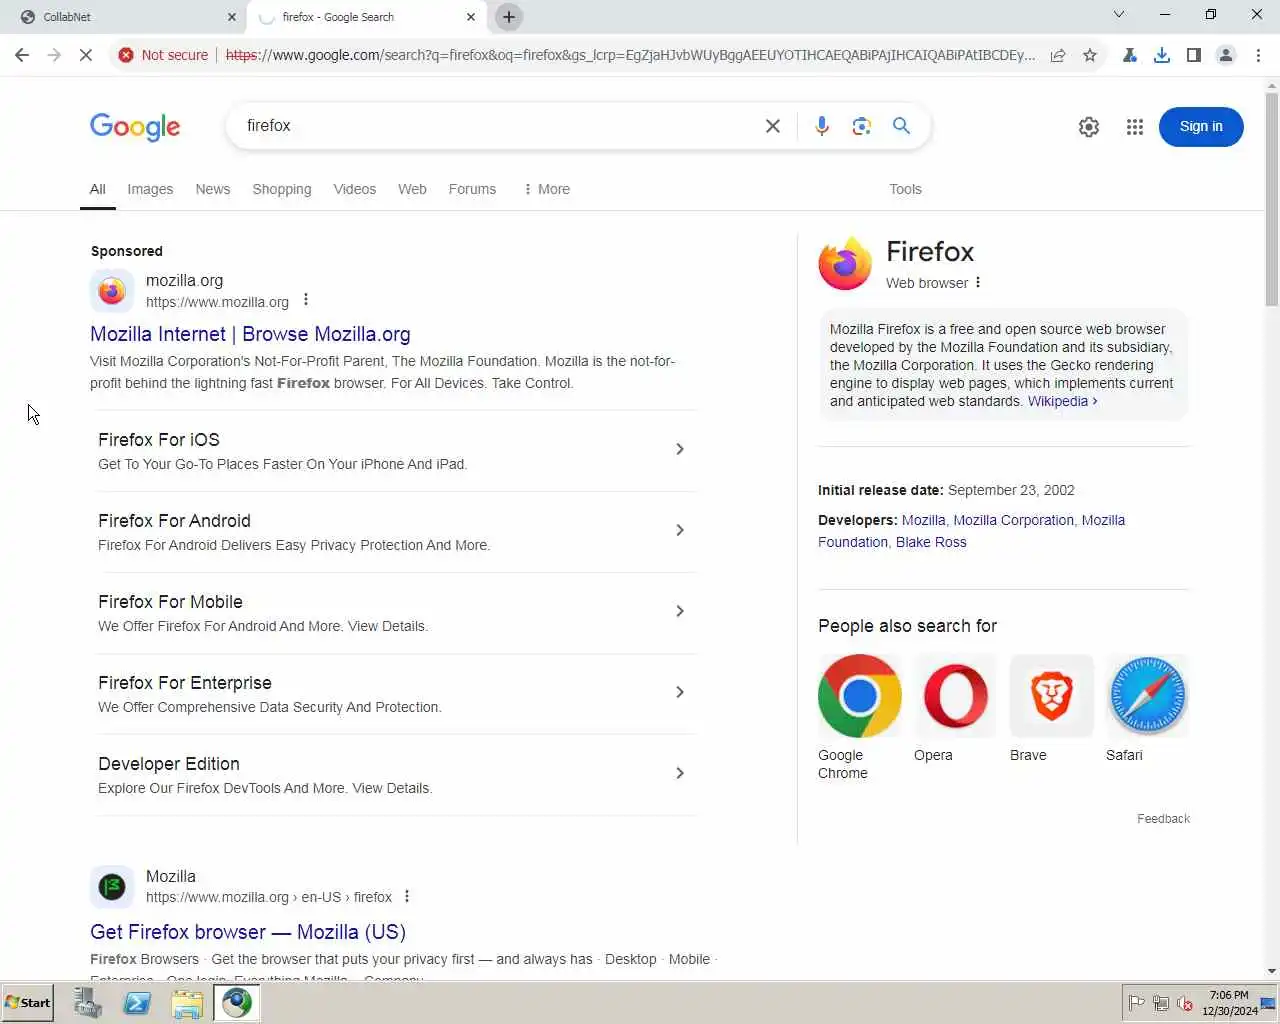This screenshot has height=1024, width=1280.
Task: Open the file explorer taskbar icon
Action: (x=187, y=1003)
